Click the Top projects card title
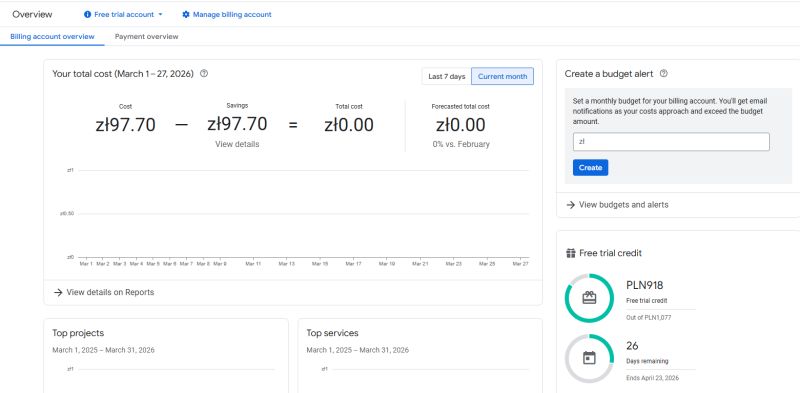 click(x=78, y=333)
